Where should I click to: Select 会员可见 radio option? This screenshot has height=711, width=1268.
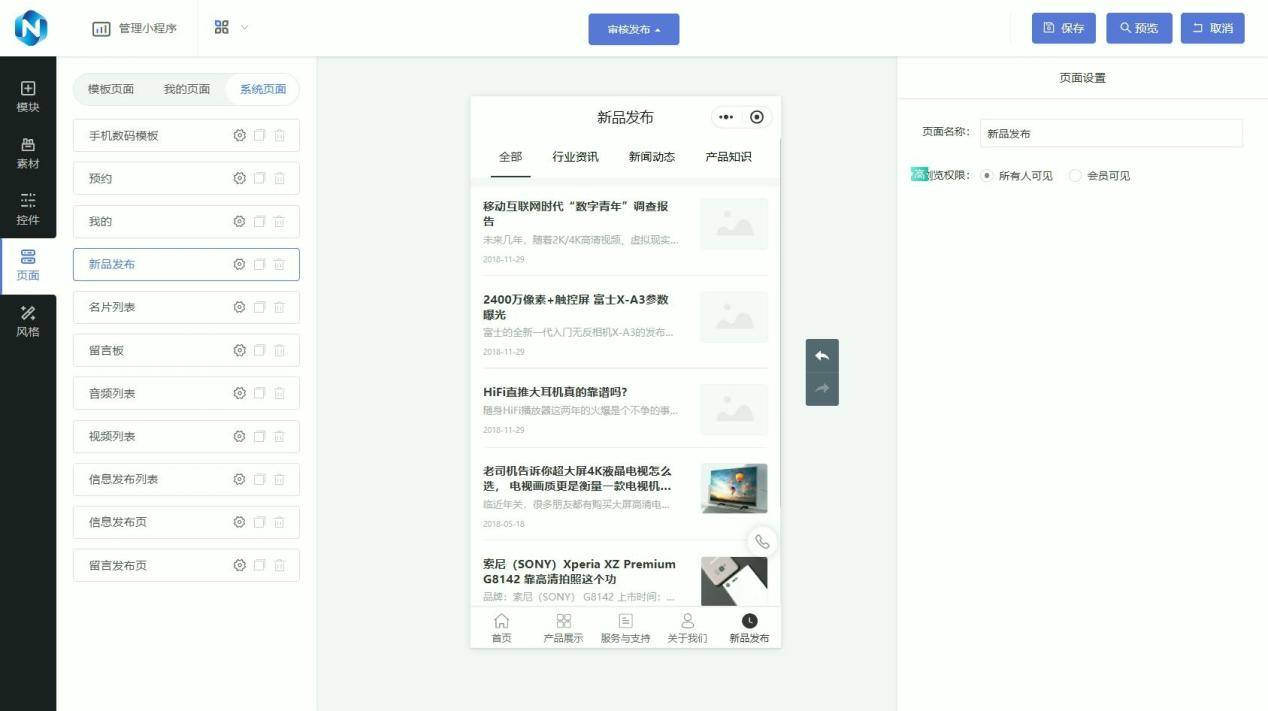pyautogui.click(x=1075, y=176)
